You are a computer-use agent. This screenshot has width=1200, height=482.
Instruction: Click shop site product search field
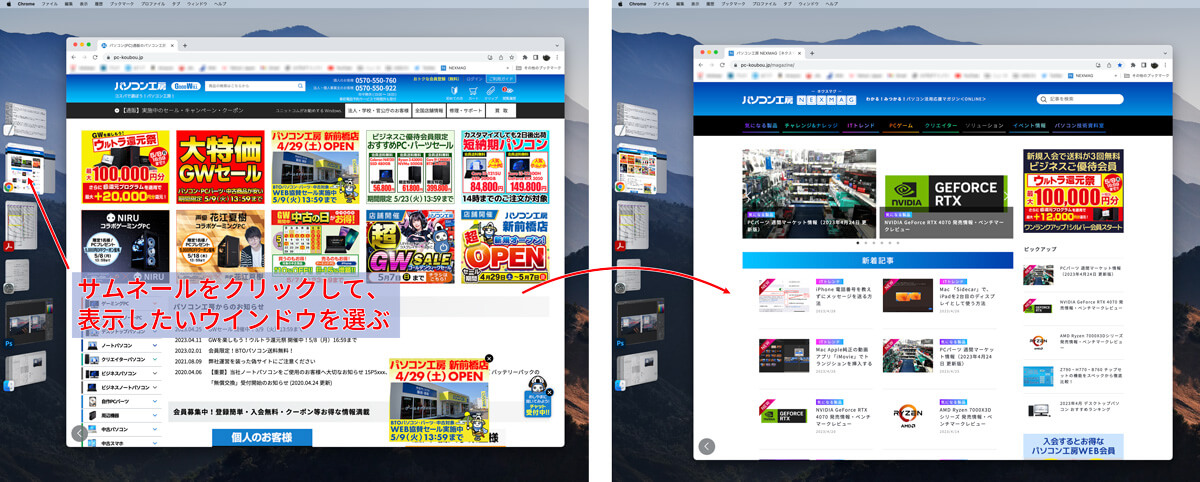tap(257, 87)
